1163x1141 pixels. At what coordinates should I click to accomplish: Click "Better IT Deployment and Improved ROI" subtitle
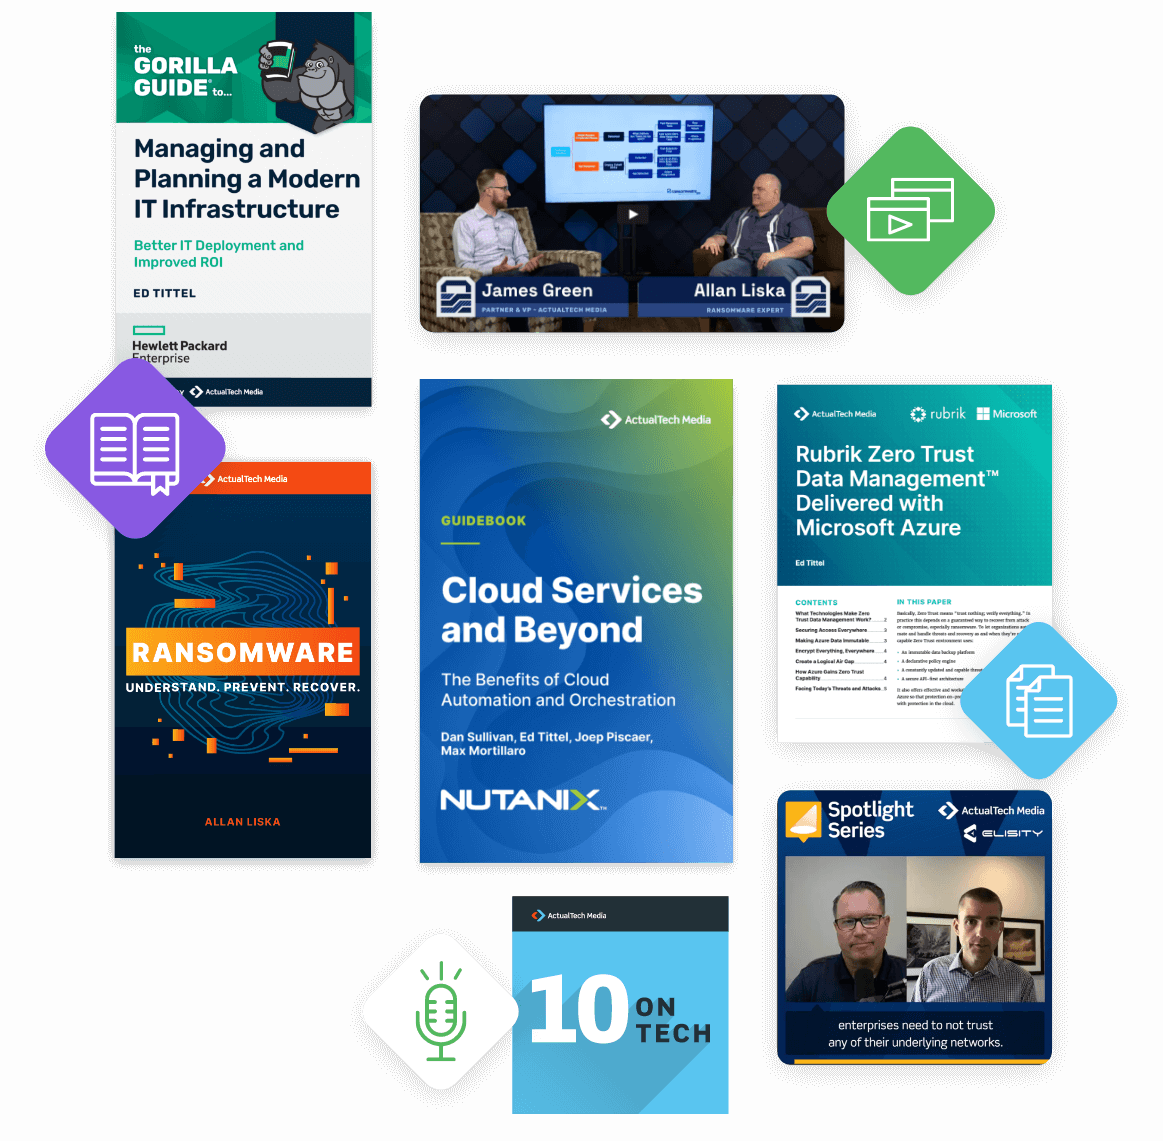coord(219,254)
